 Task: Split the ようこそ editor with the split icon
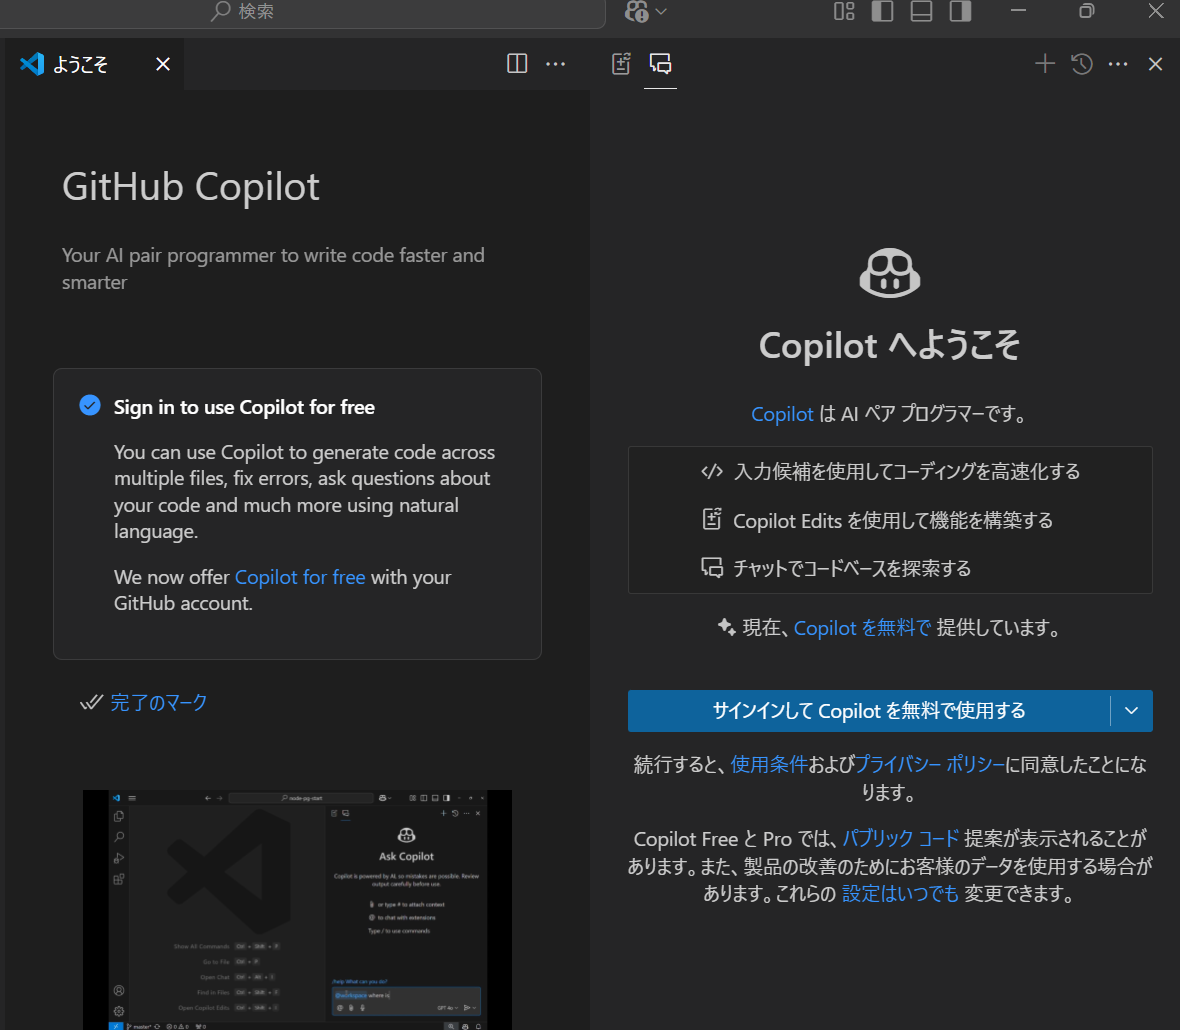click(x=517, y=63)
